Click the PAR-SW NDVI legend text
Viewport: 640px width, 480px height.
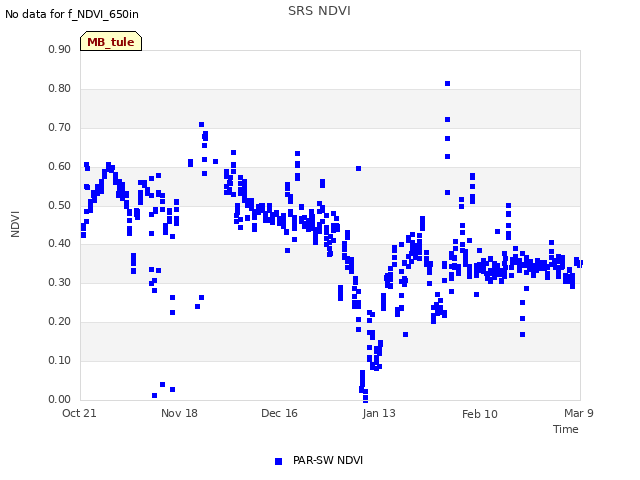[328, 460]
